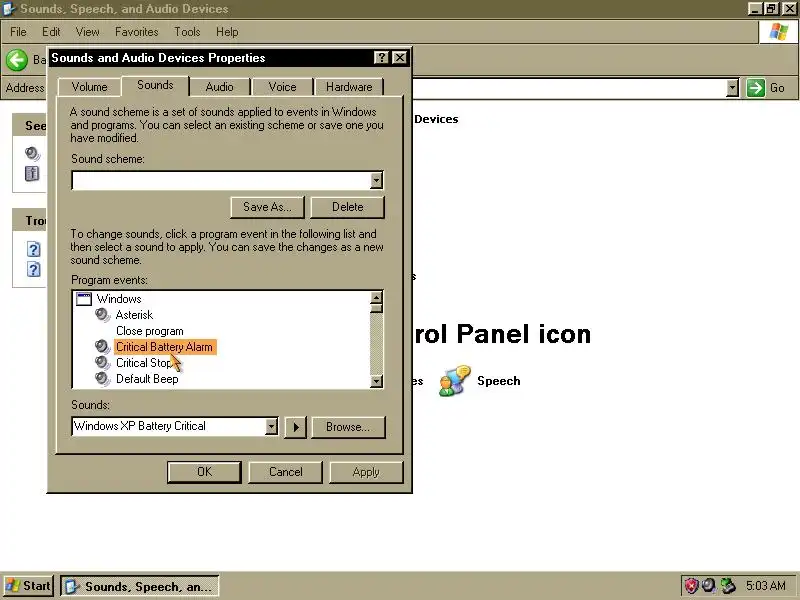Click the Sounds, Speech taskbar button
Image resolution: width=800 pixels, height=600 pixels.
coord(140,586)
